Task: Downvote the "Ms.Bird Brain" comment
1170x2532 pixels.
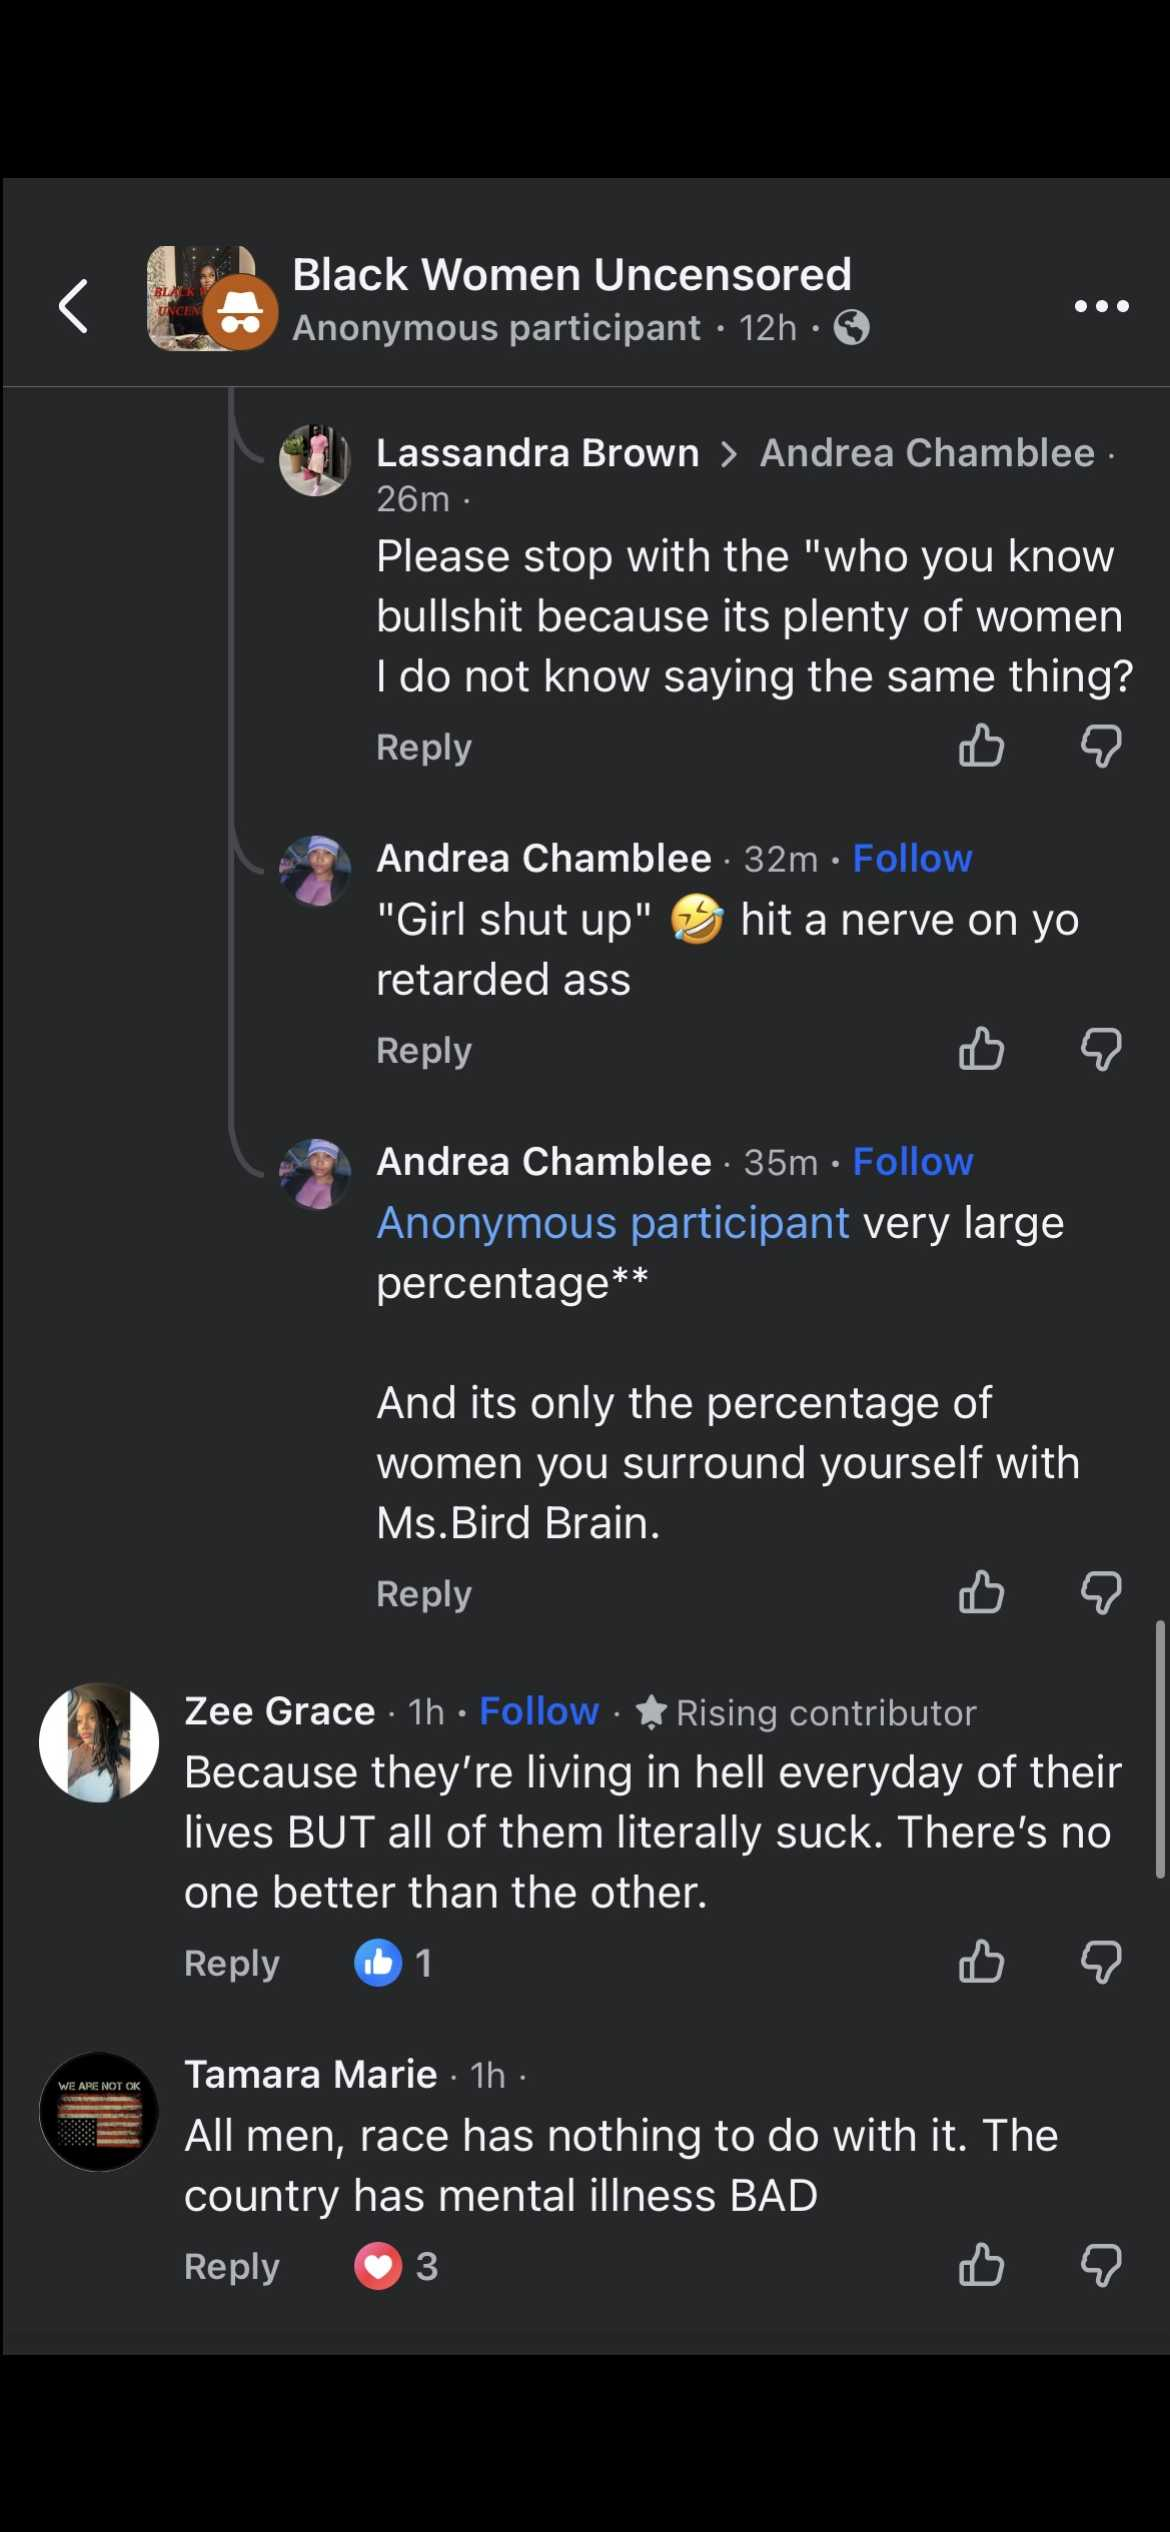Action: coord(1101,1592)
